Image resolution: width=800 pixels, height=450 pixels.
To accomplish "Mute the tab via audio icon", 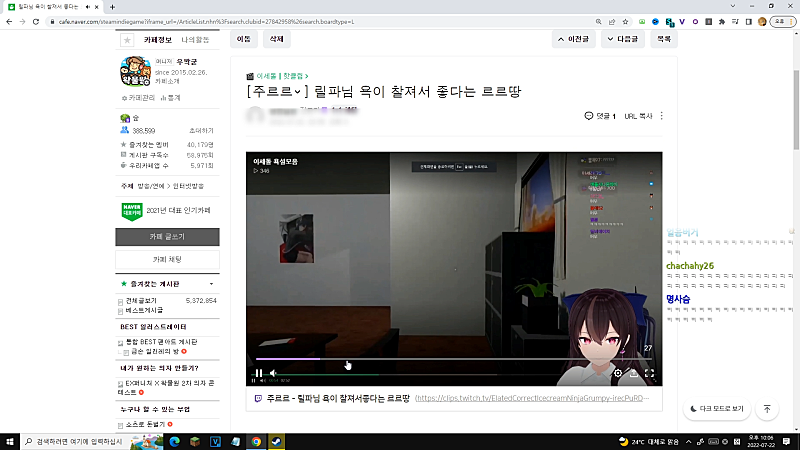I will tap(88, 7).
